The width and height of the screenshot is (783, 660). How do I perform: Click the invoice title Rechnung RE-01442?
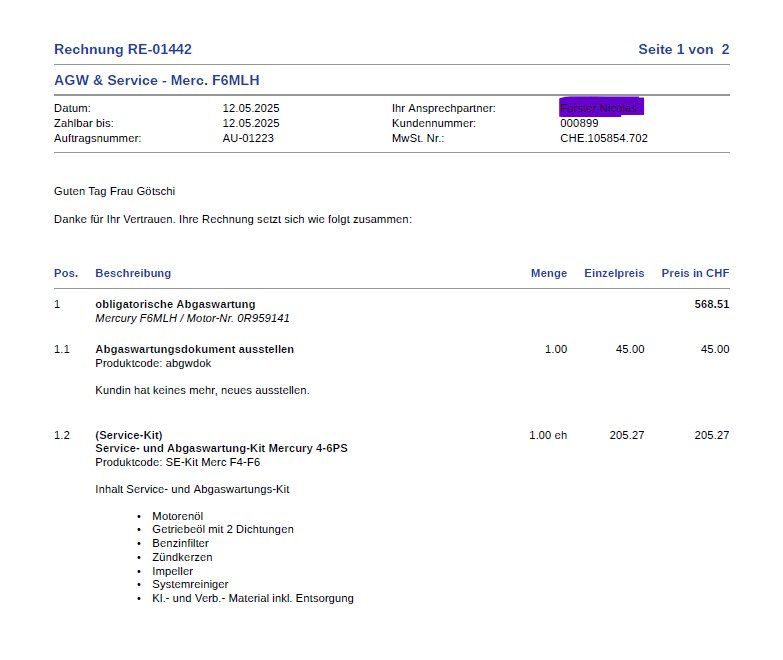click(122, 49)
